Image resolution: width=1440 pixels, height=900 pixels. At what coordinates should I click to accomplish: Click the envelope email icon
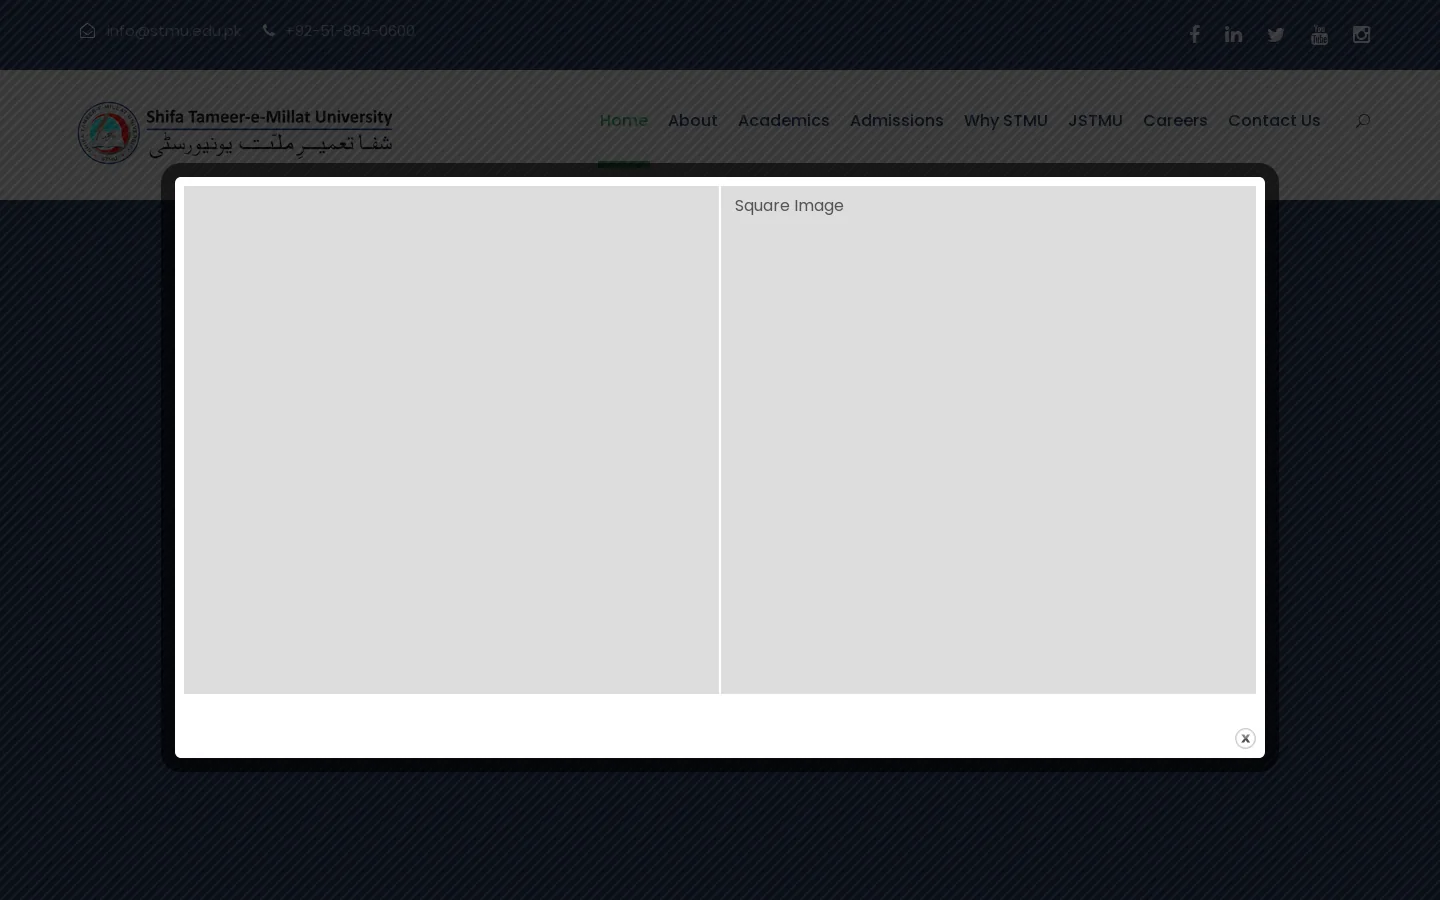click(x=87, y=31)
